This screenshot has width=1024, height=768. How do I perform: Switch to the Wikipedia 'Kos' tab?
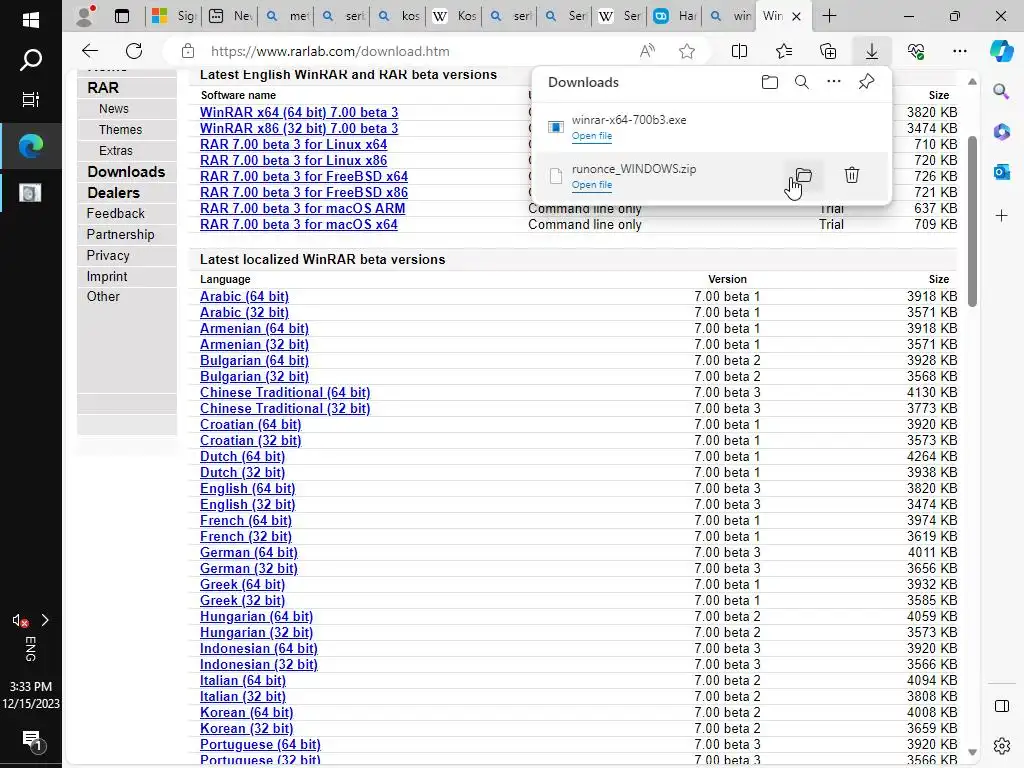pyautogui.click(x=454, y=16)
